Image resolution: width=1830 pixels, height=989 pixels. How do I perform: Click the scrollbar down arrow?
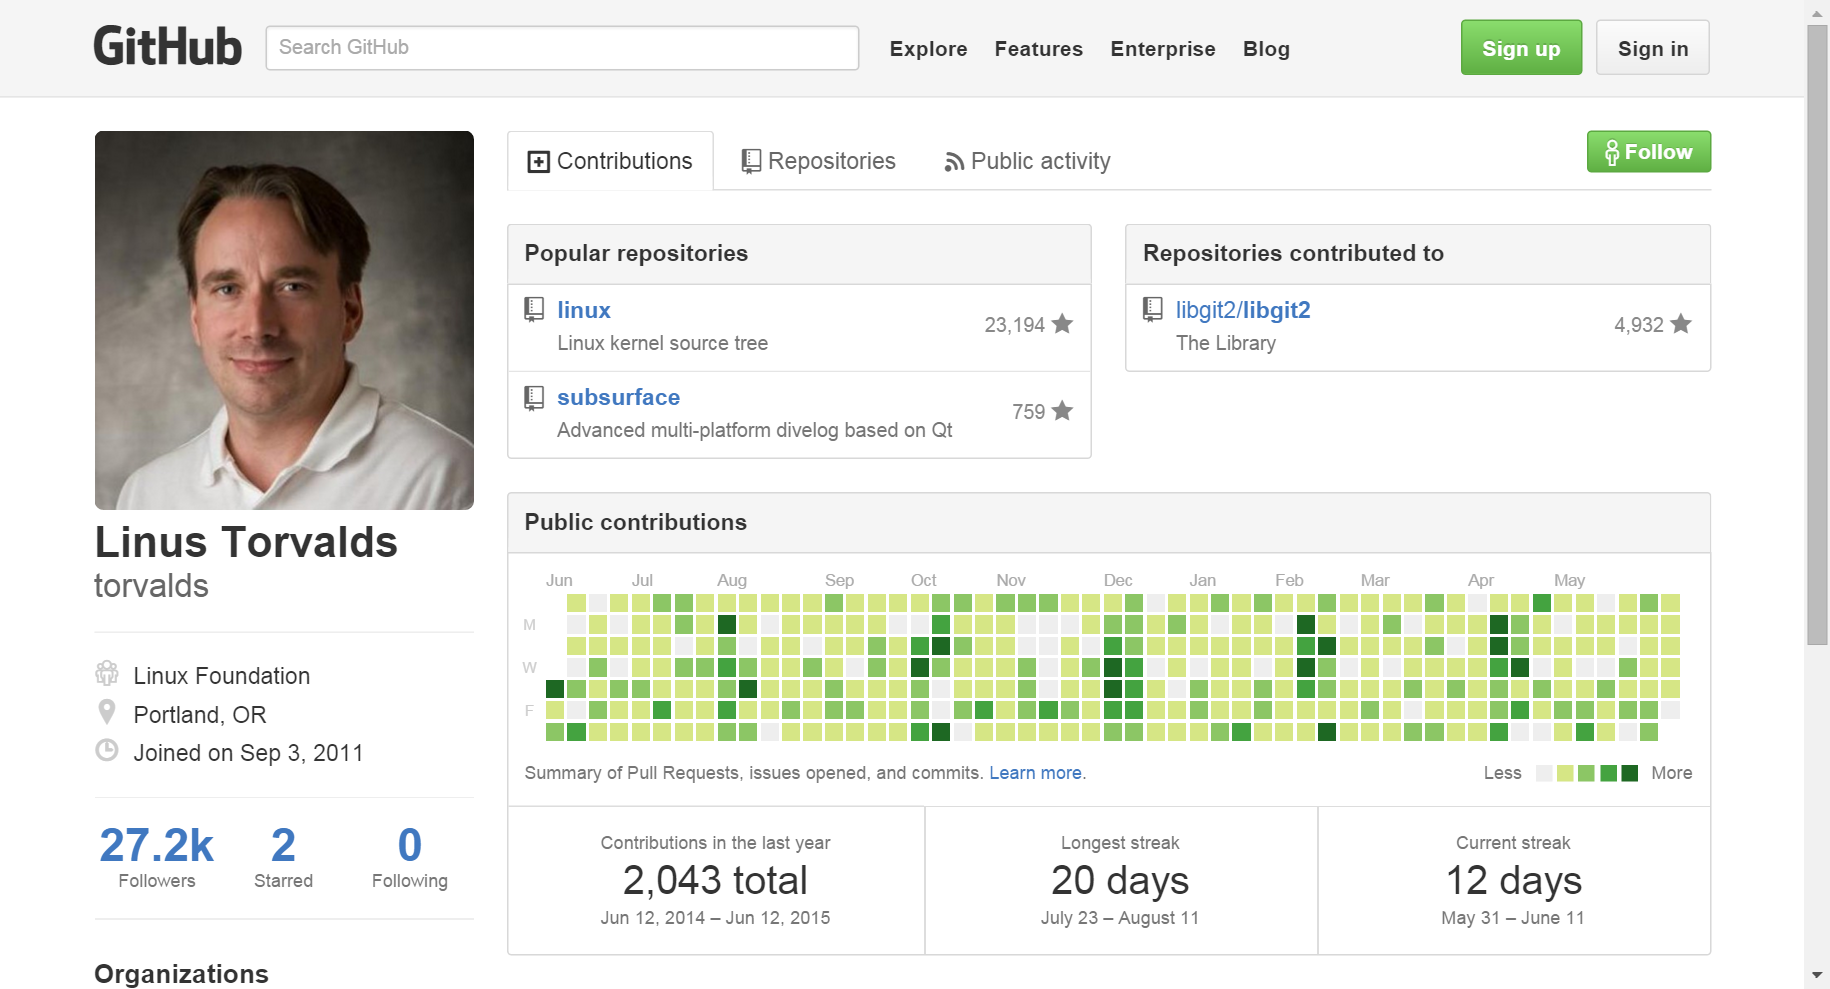pyautogui.click(x=1817, y=975)
